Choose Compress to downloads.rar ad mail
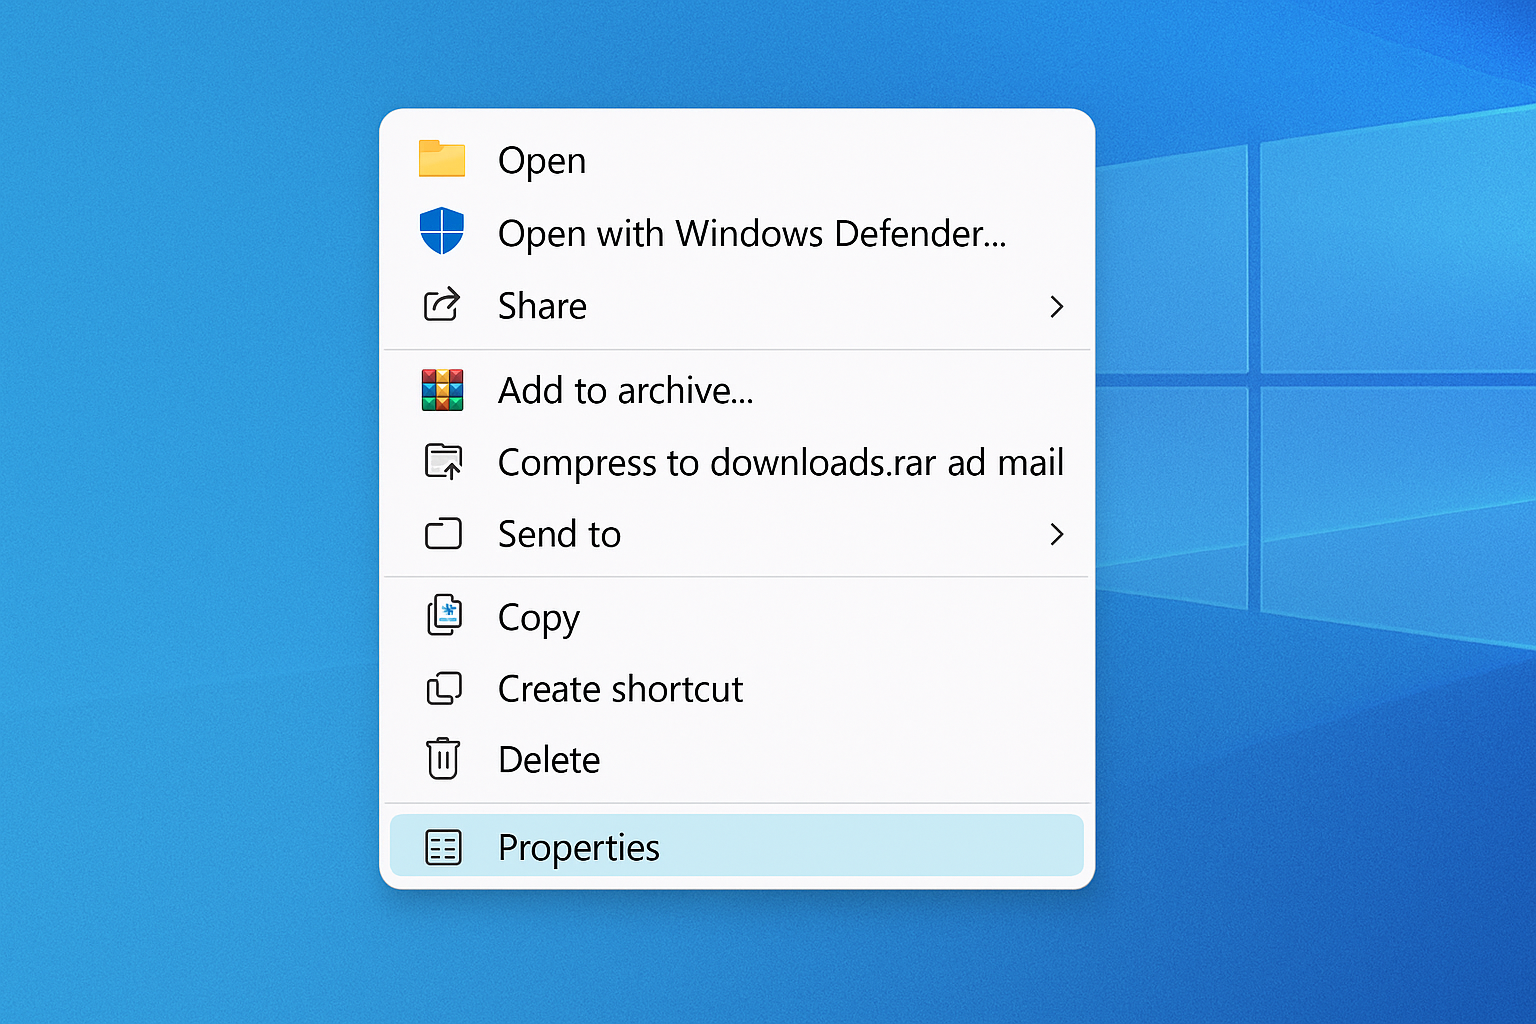Viewport: 1536px width, 1024px height. pyautogui.click(x=737, y=462)
